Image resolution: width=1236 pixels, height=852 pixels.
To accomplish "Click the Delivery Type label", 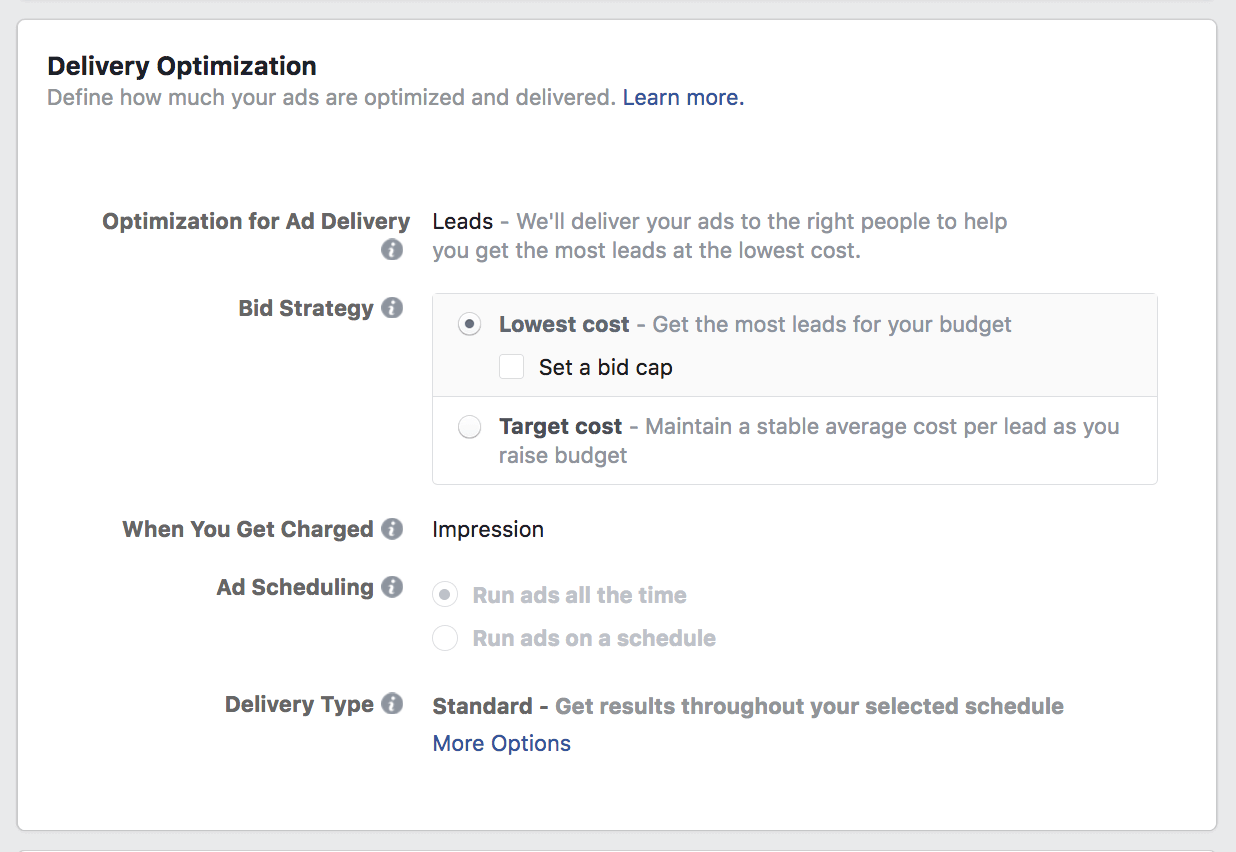I will (299, 704).
